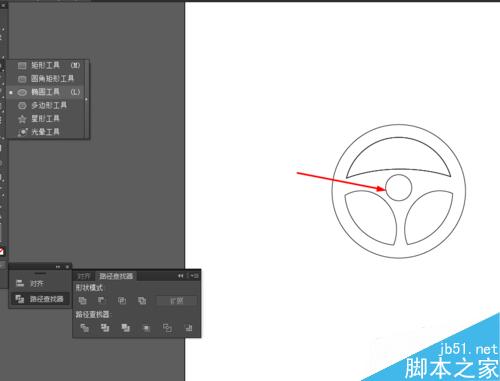
Task: Open the 对齐 (Align) panel from the dock
Action: (40, 284)
